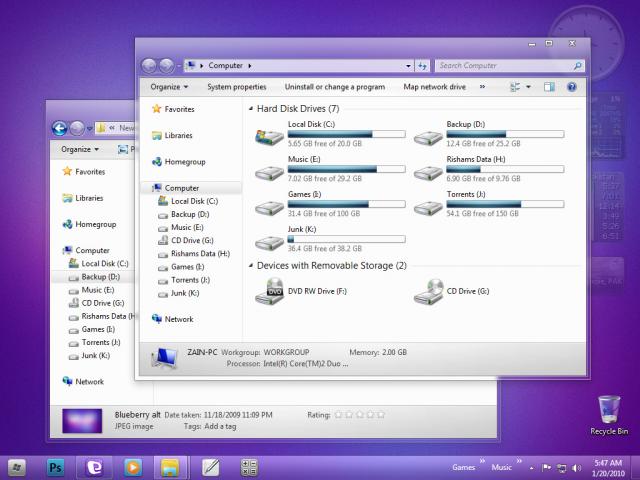Open the Start menu orb
Viewport: 640px width, 480px height.
point(17,467)
